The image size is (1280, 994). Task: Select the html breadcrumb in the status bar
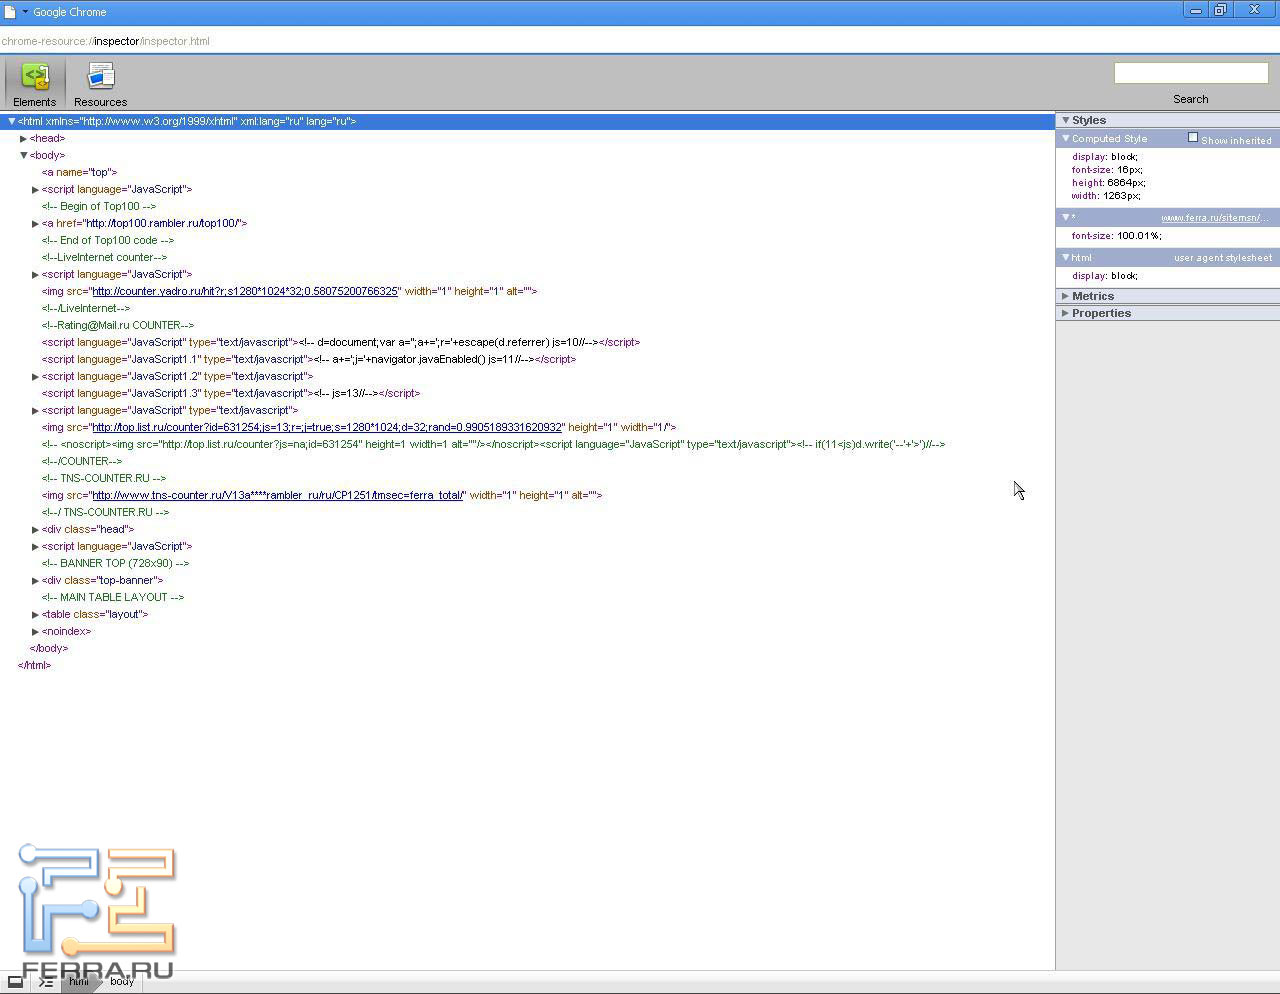[79, 981]
